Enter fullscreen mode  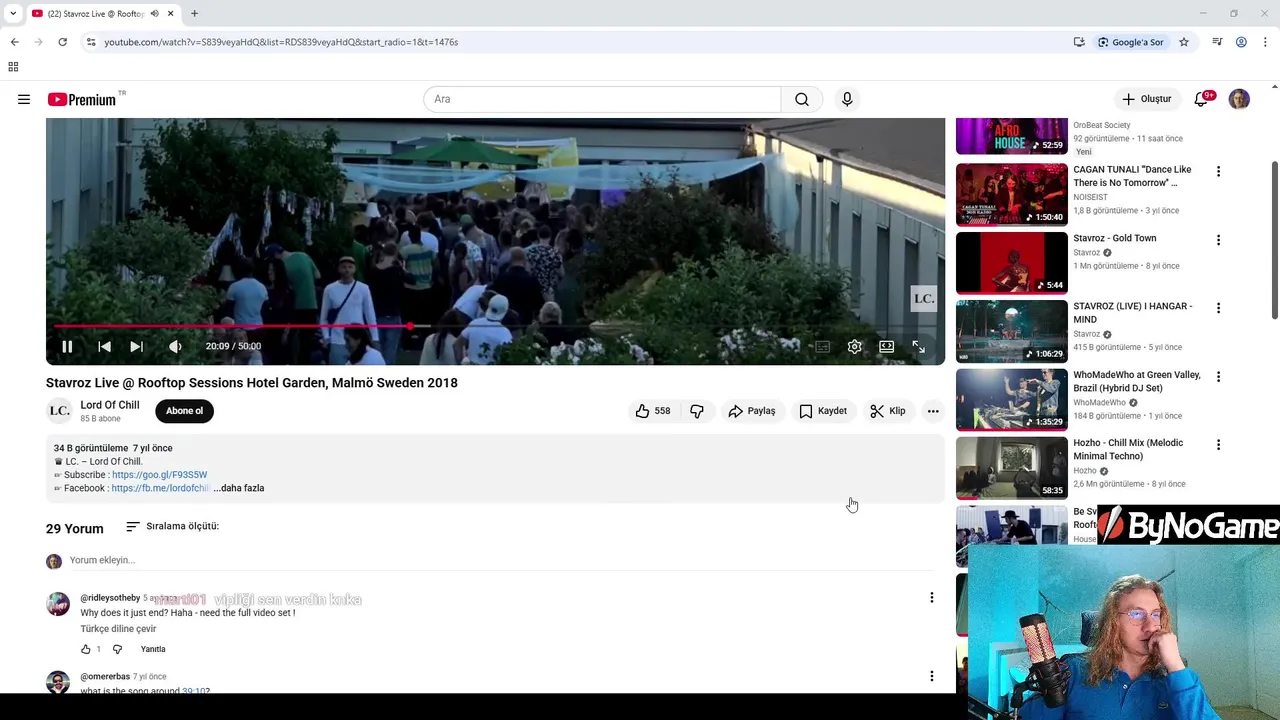[918, 346]
